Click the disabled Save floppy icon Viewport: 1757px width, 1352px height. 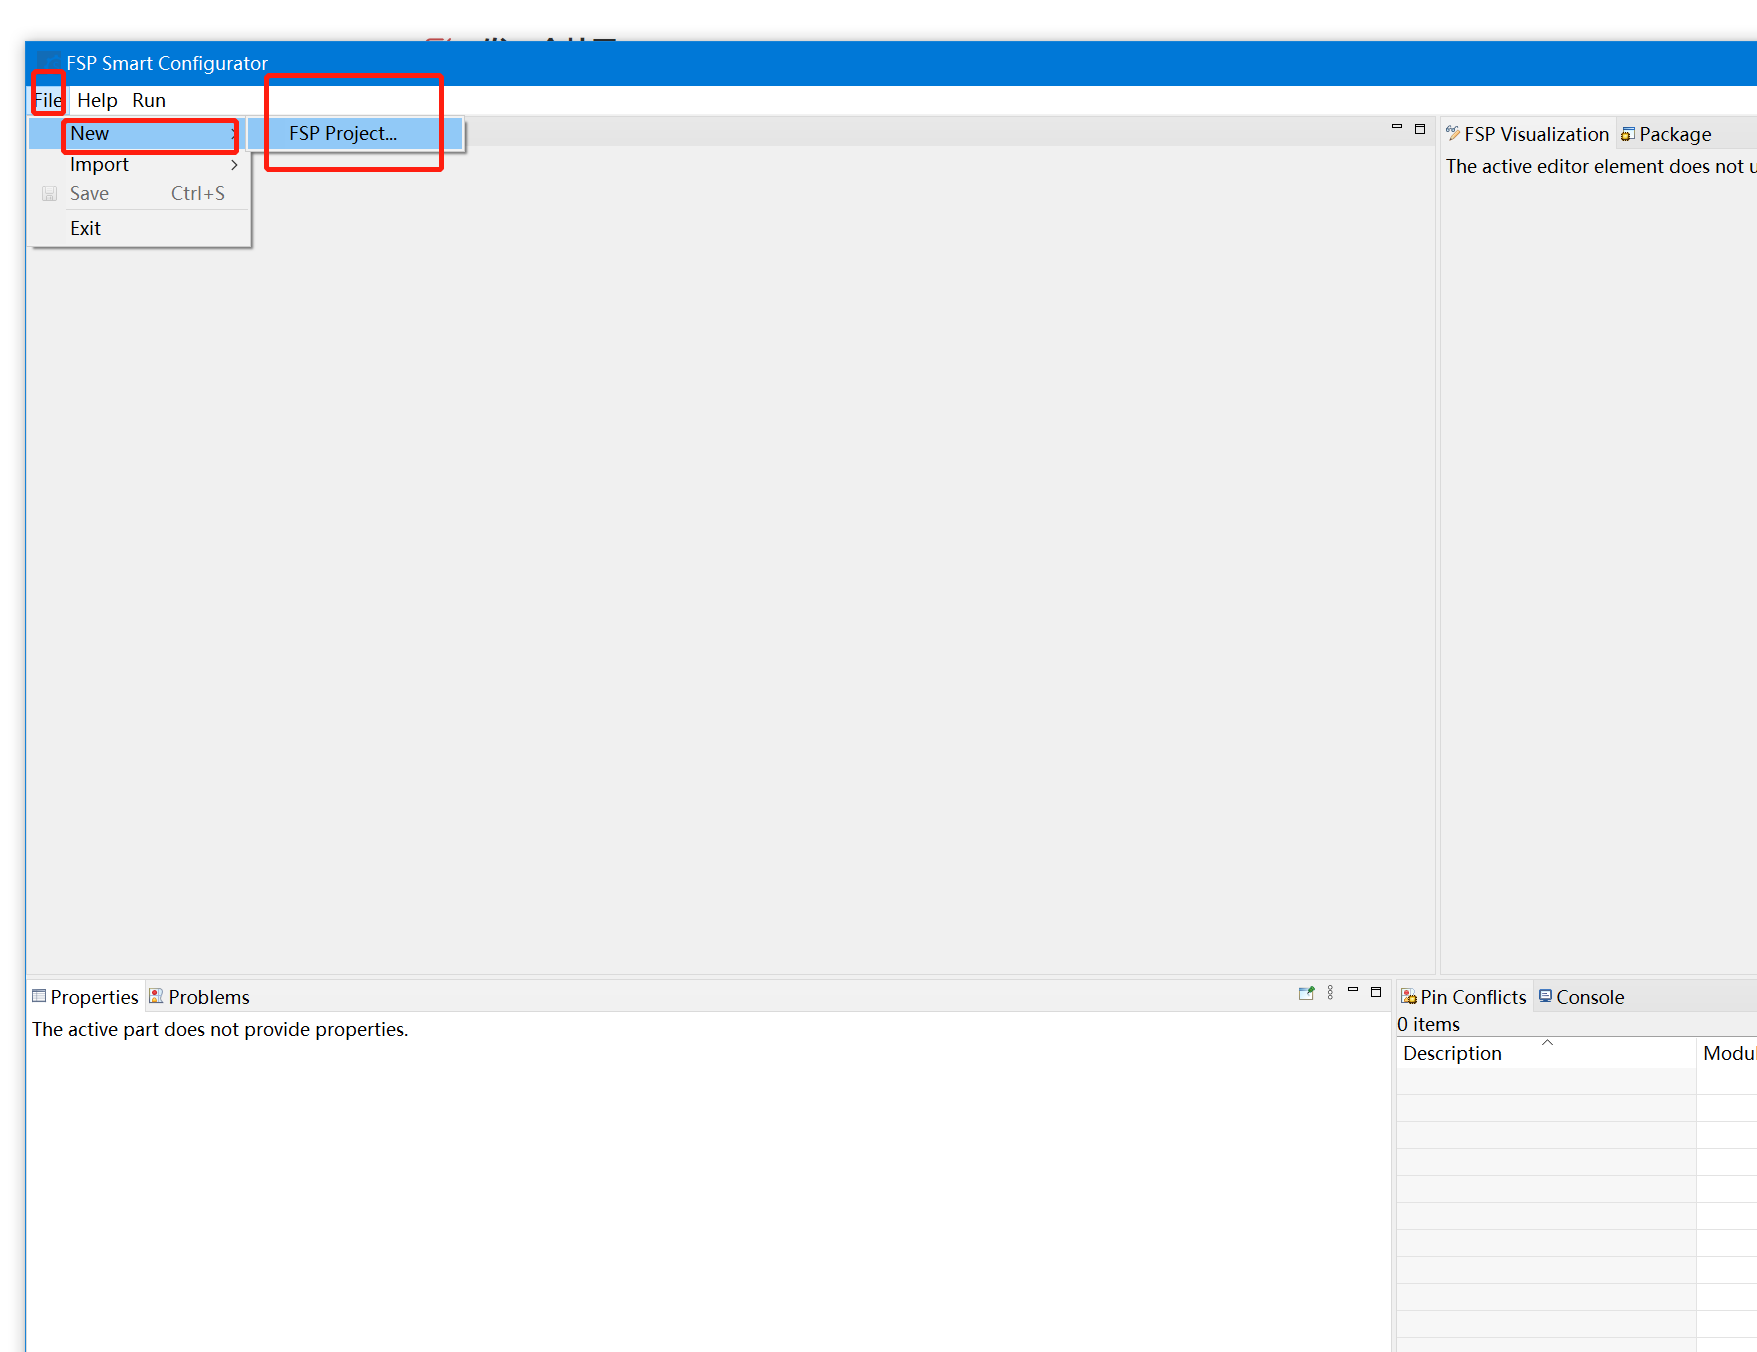pyautogui.click(x=49, y=194)
